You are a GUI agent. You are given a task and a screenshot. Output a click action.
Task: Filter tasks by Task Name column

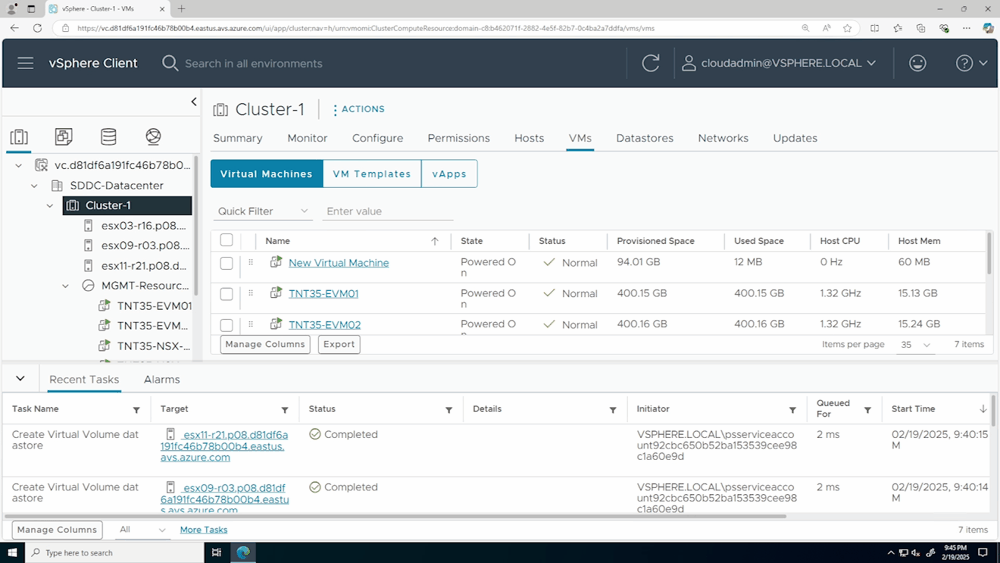coord(136,410)
